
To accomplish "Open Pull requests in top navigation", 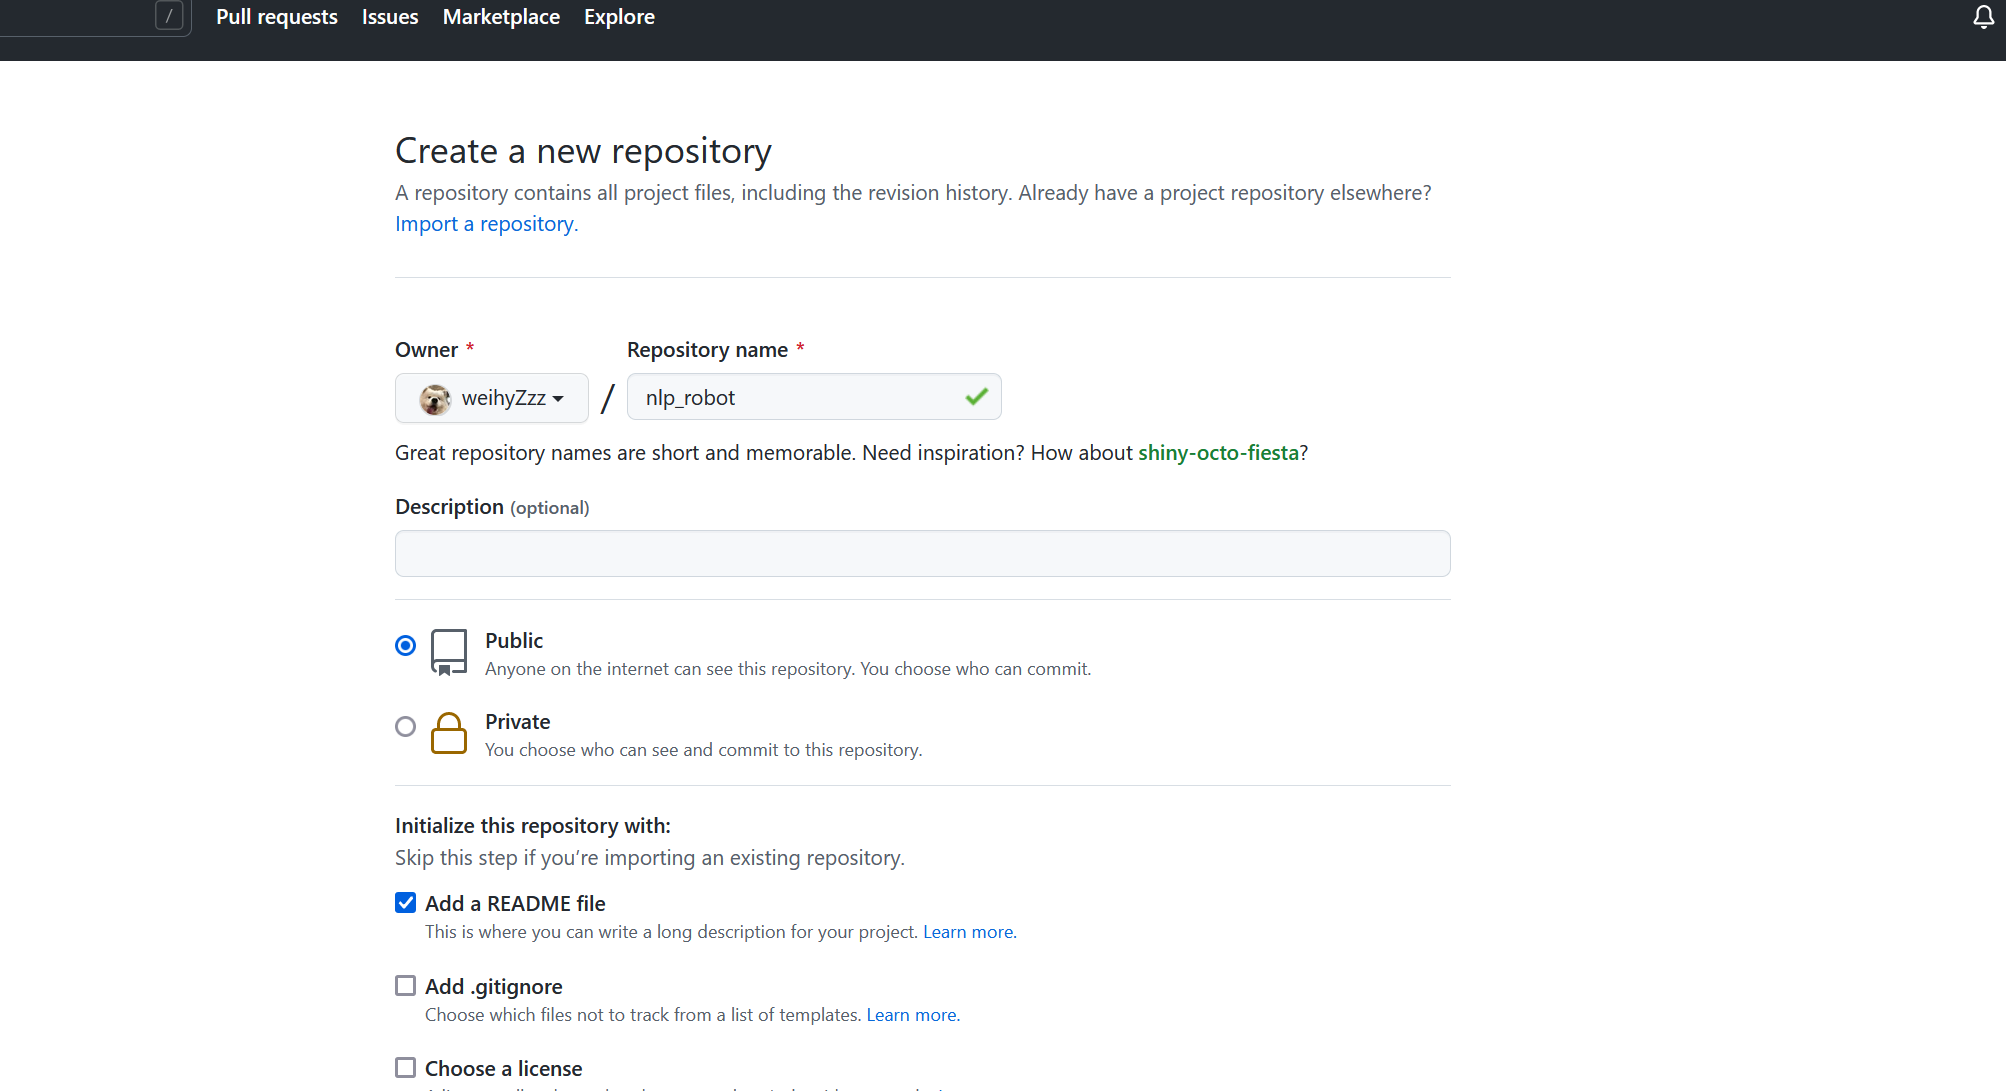I will coord(277,17).
